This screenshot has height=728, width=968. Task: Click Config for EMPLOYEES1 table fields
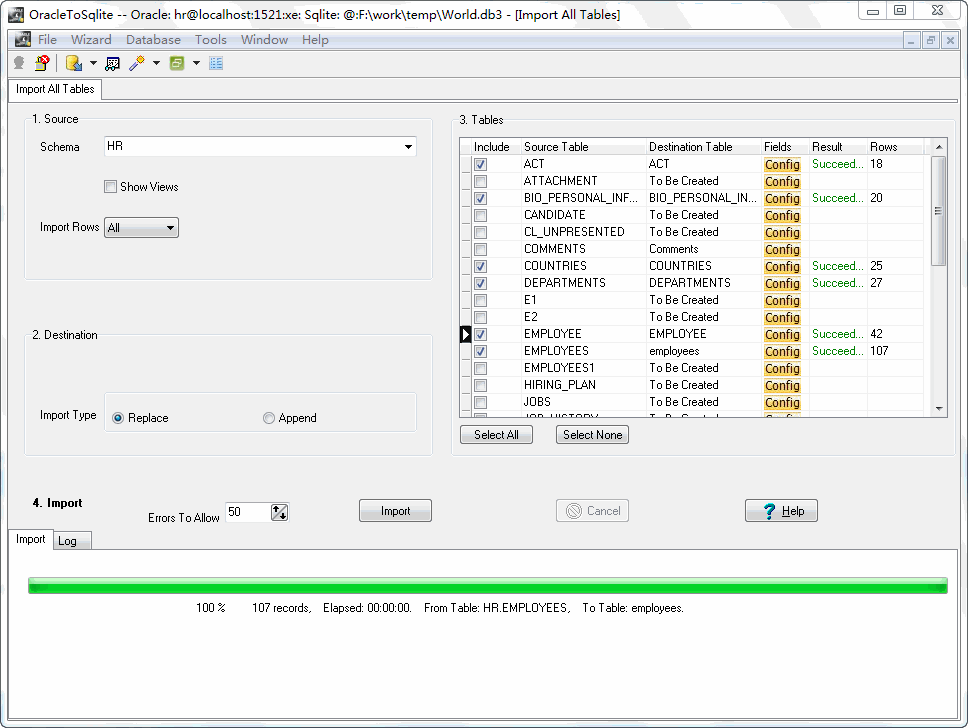782,369
